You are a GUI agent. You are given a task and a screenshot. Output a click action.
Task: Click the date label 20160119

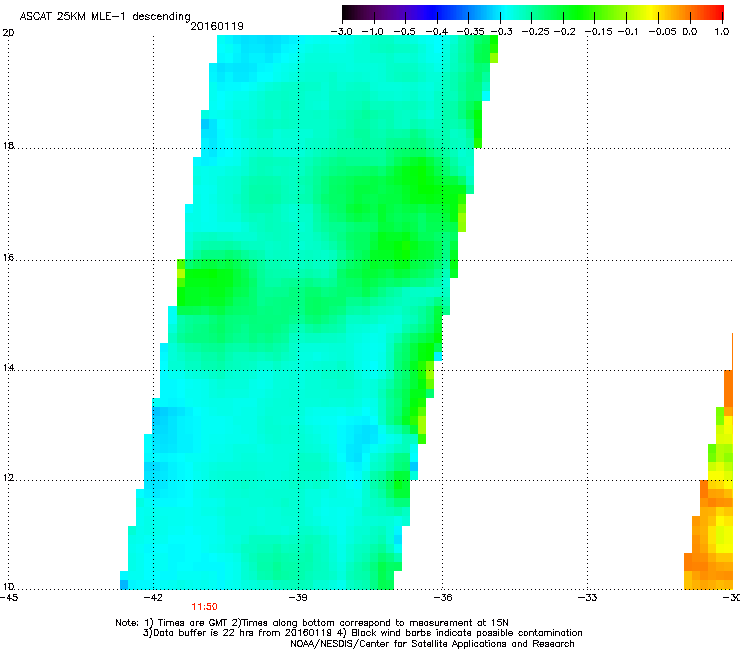click(217, 26)
